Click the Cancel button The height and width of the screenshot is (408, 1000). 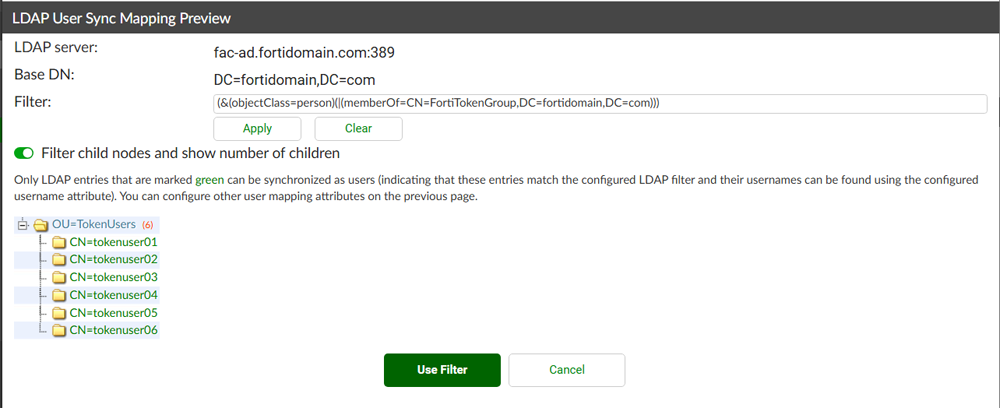point(566,370)
